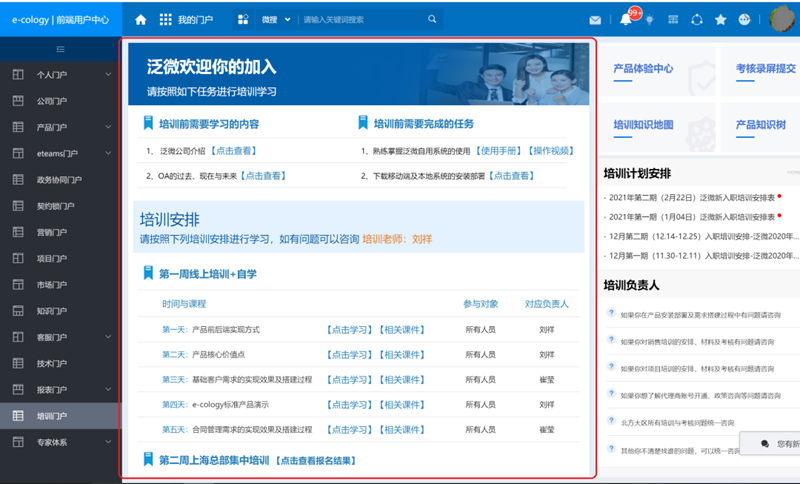Open the mail envelope icon
This screenshot has height=484, width=800.
click(595, 20)
